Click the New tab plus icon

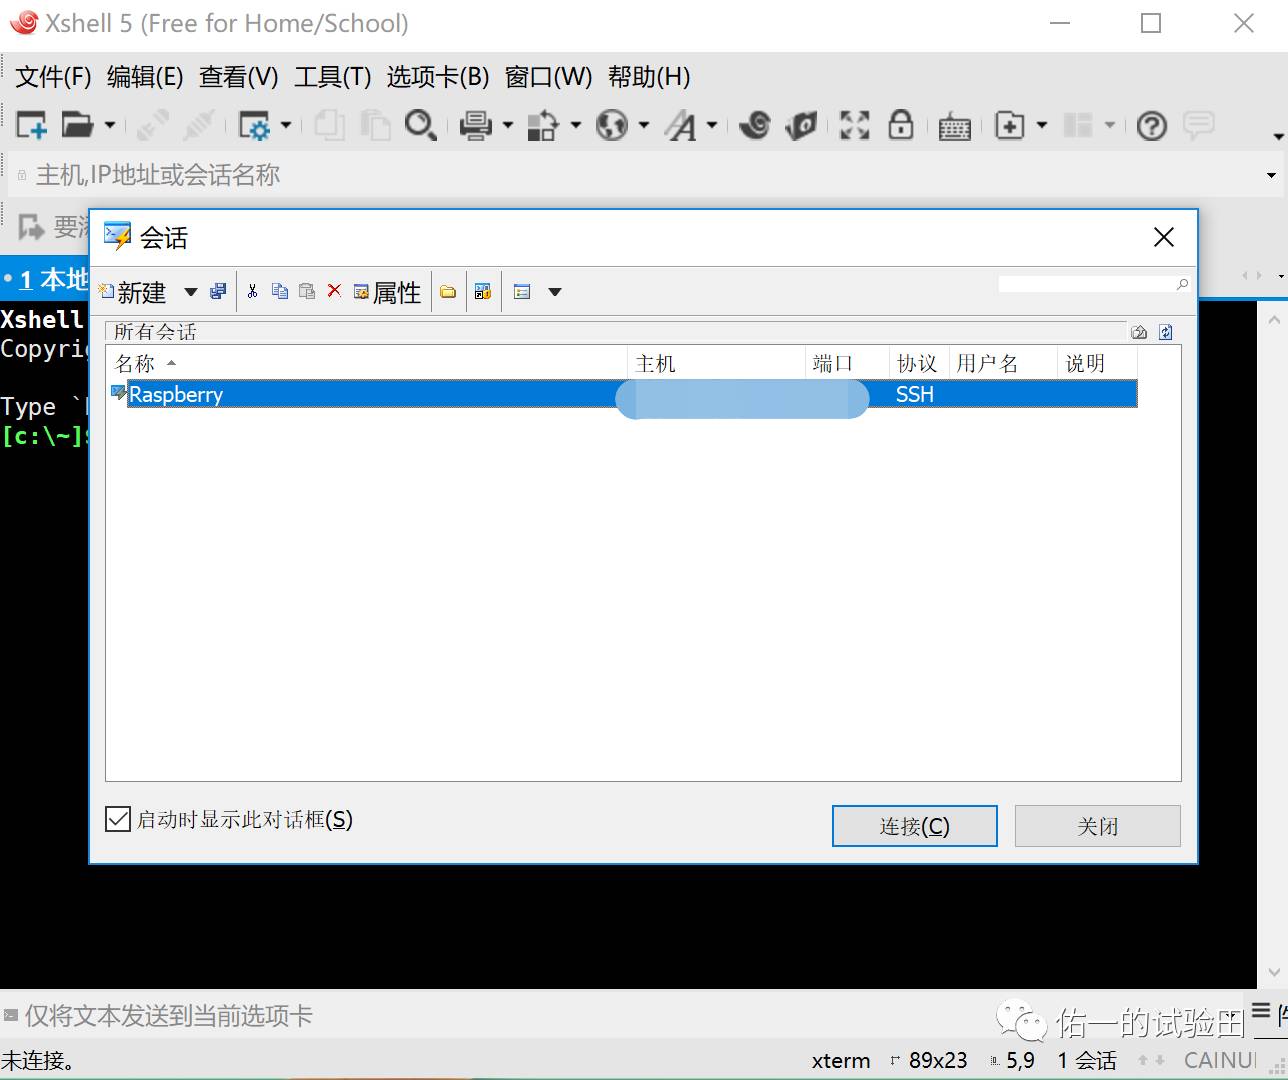point(1010,125)
